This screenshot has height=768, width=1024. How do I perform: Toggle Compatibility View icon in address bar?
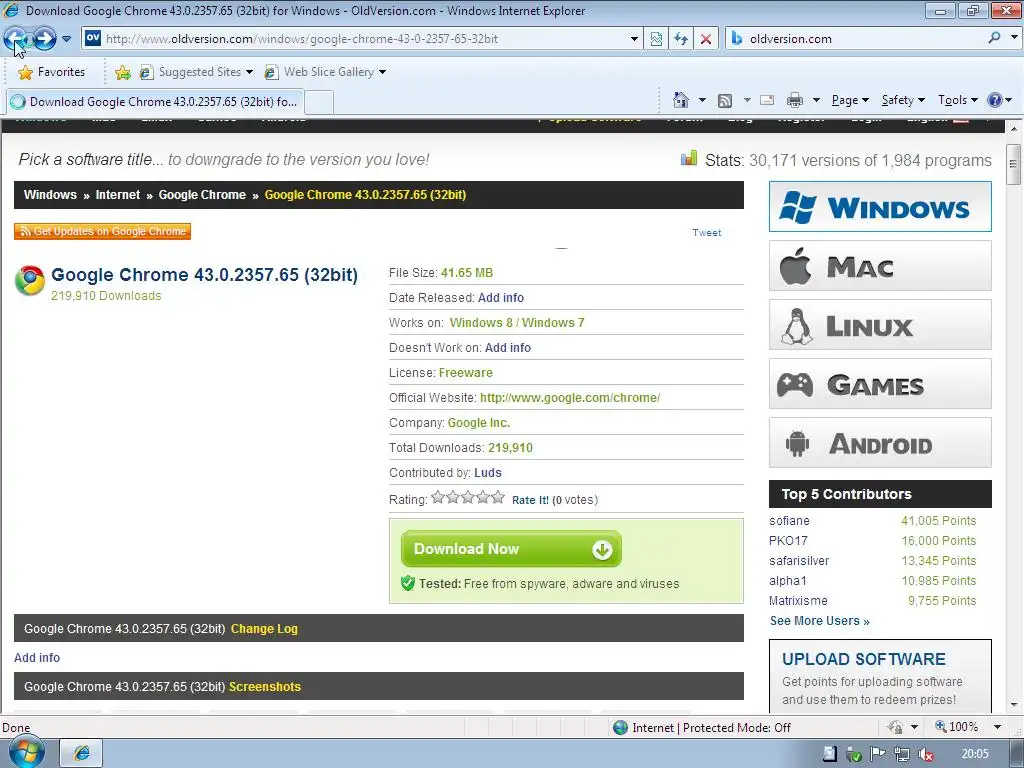tap(656, 39)
